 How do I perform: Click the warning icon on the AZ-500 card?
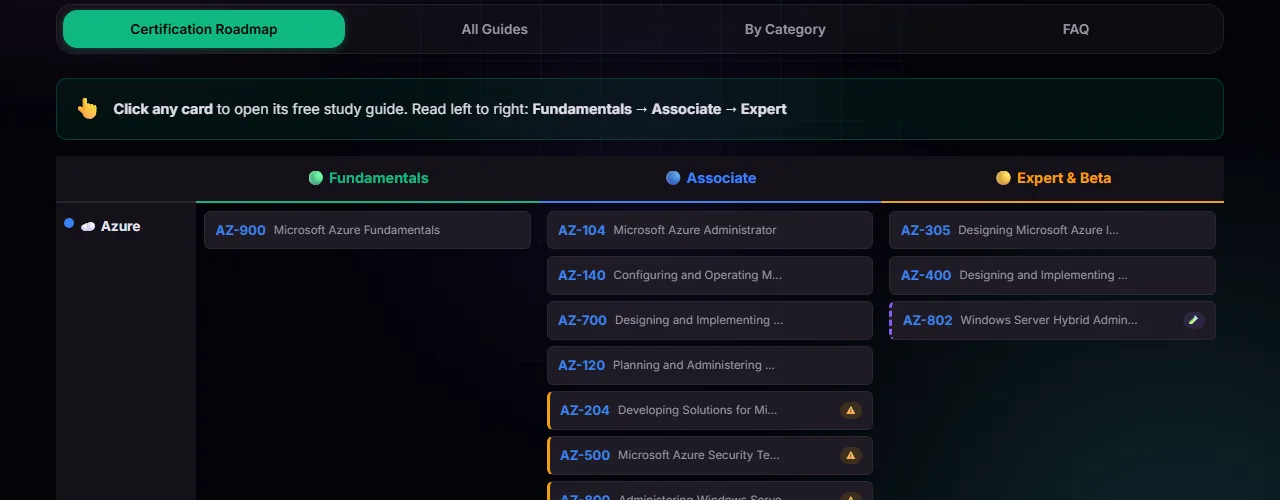click(x=851, y=455)
